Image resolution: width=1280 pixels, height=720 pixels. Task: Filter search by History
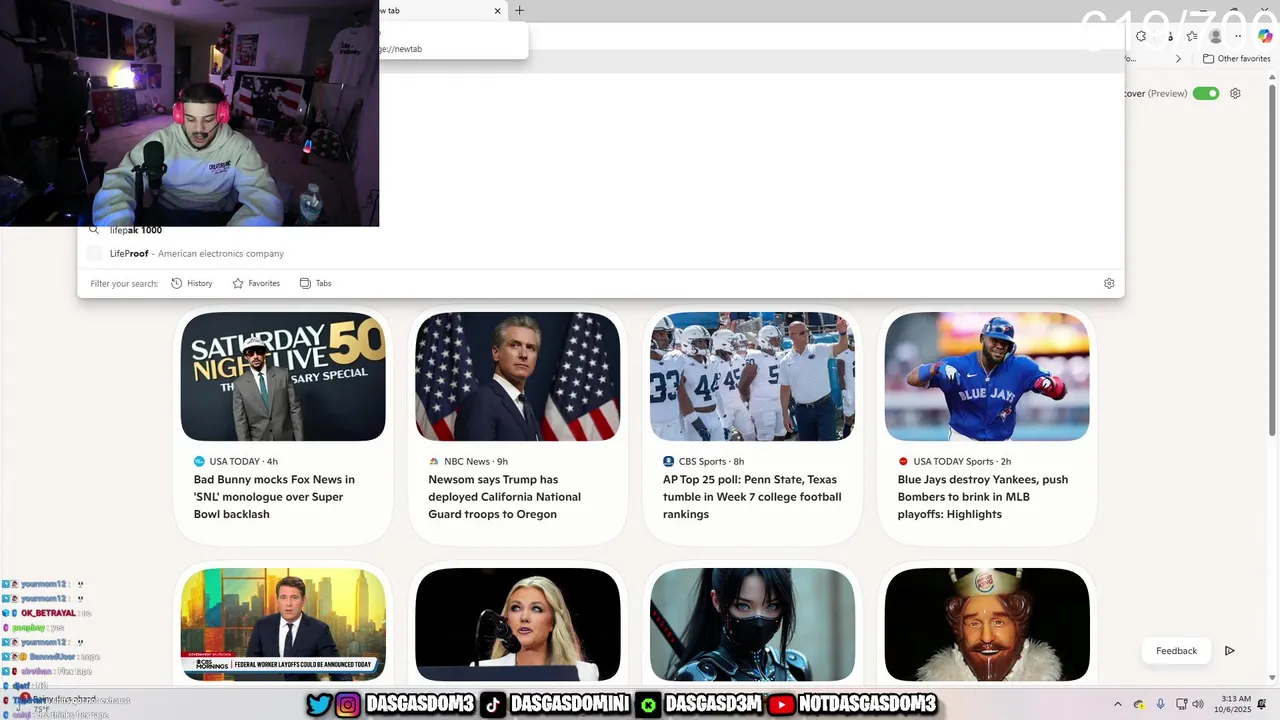(192, 283)
